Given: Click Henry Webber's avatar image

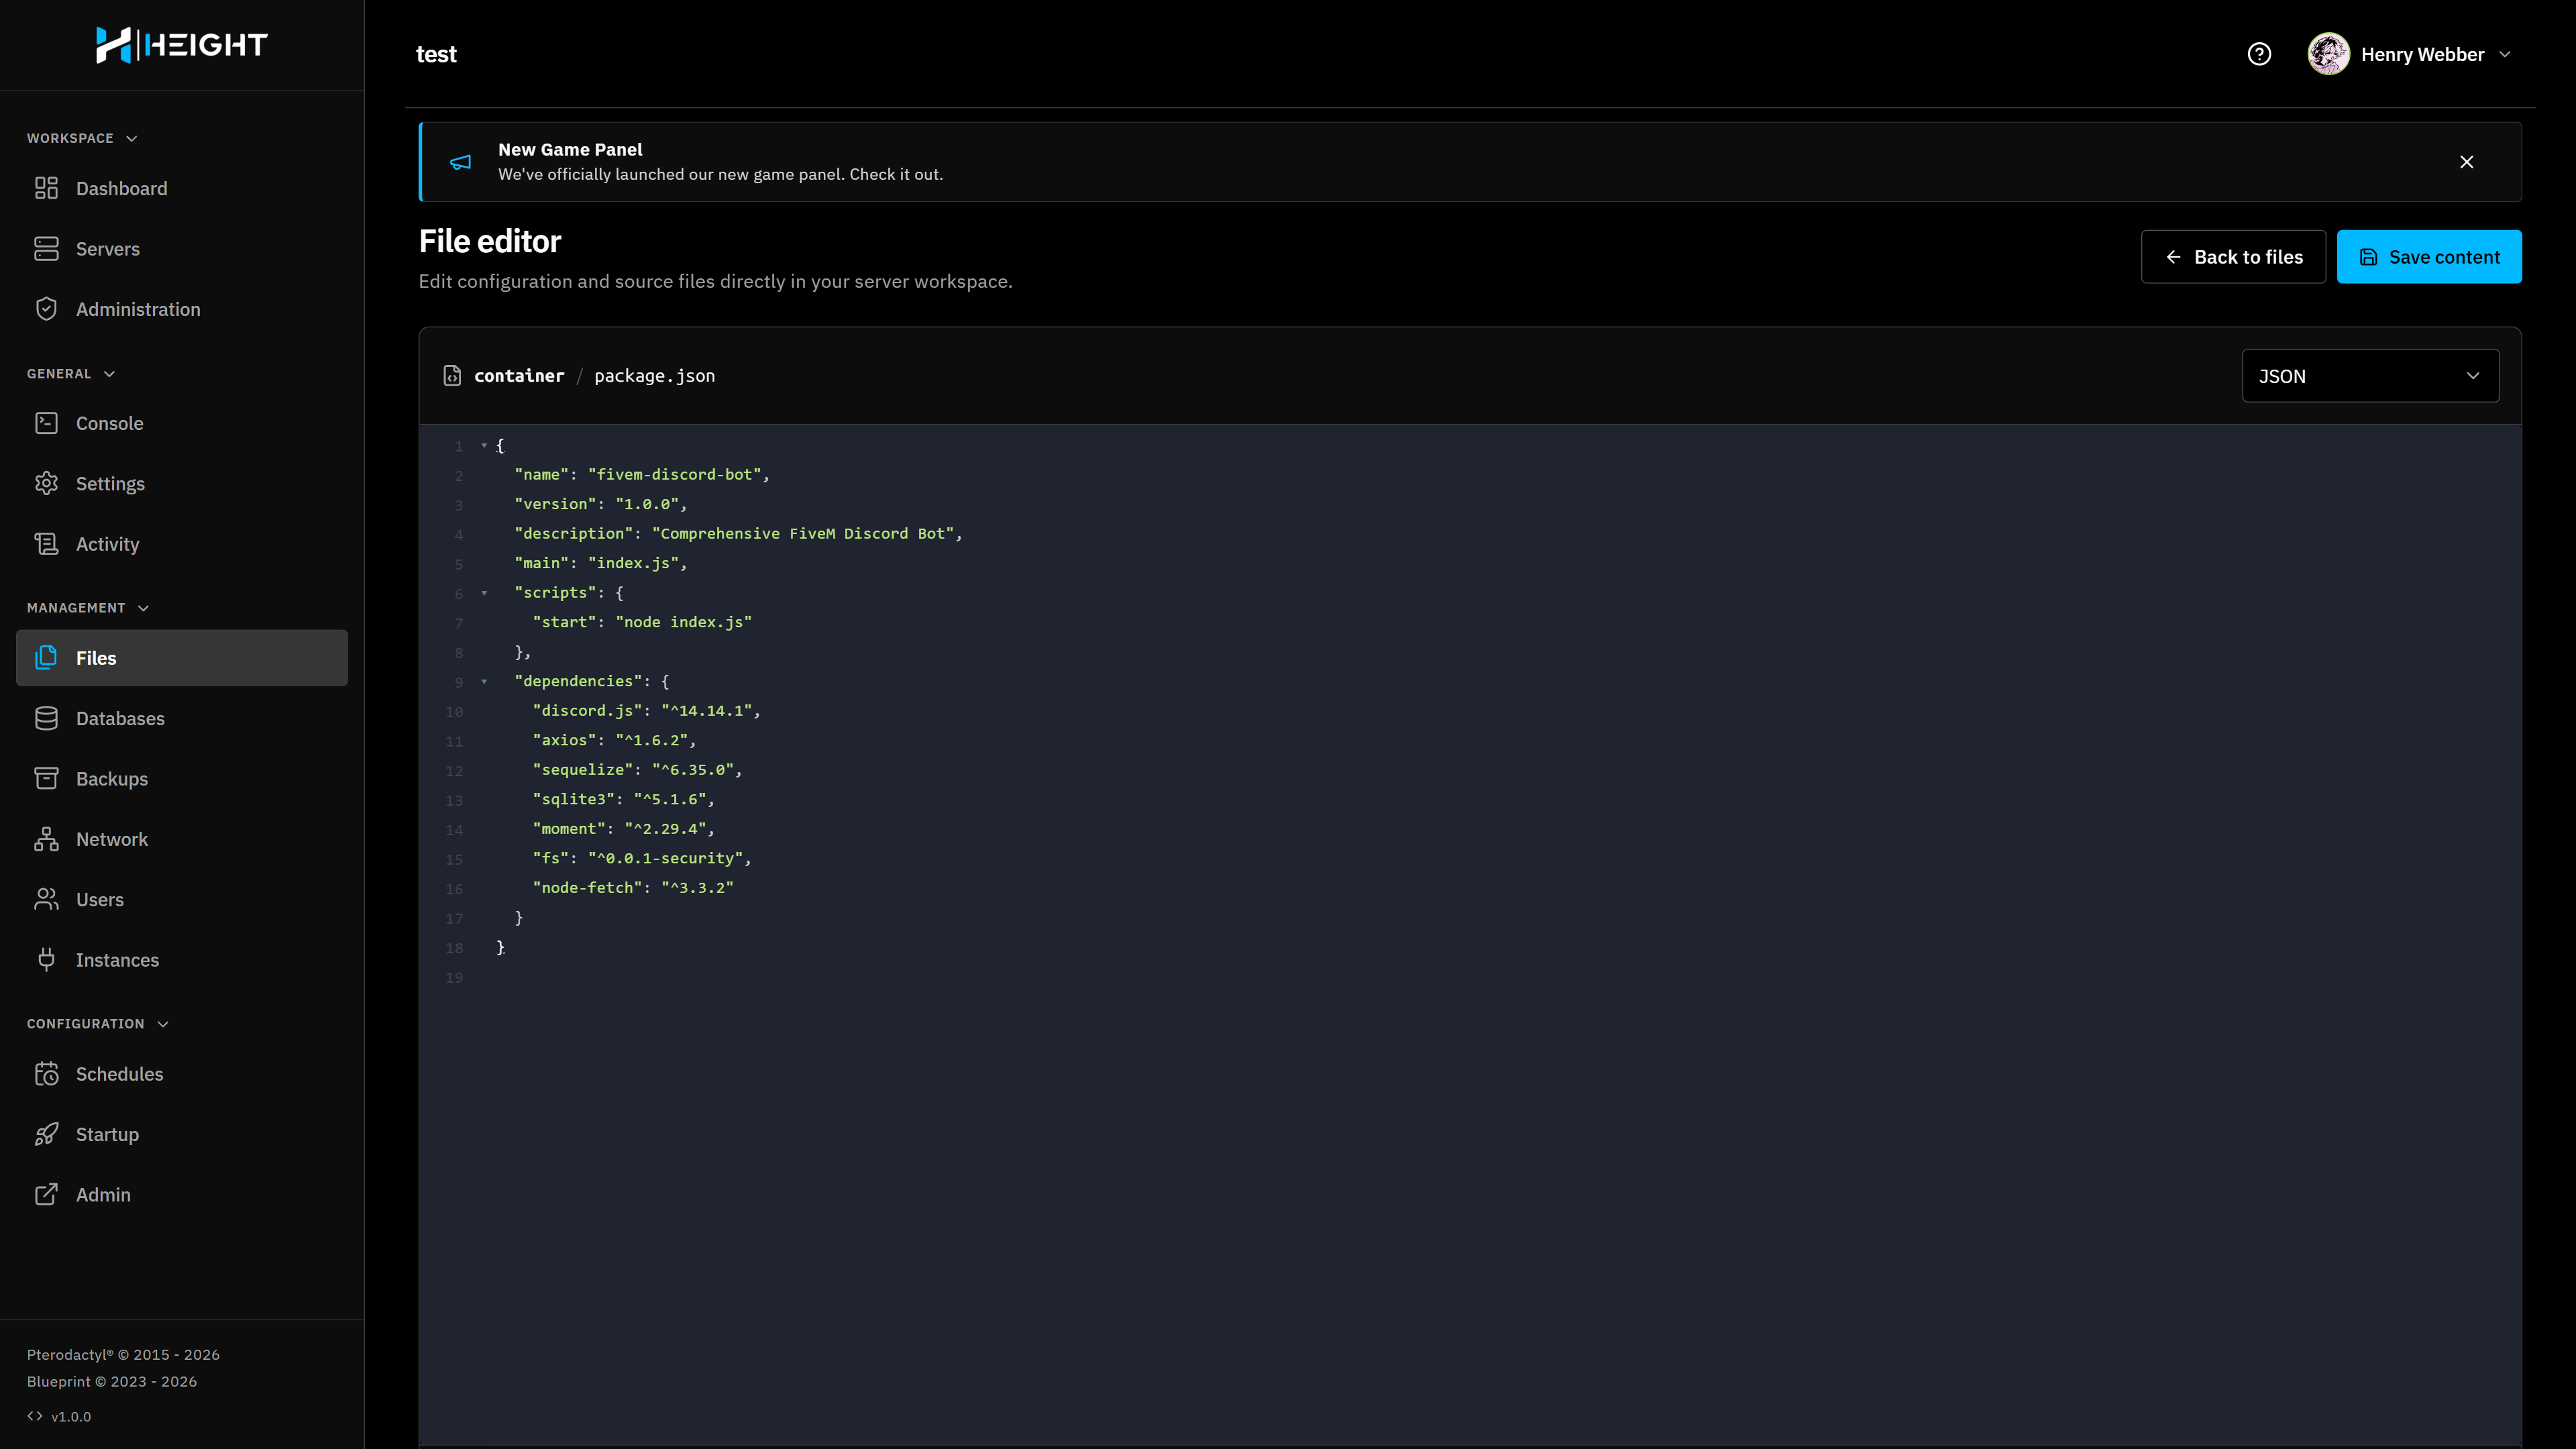Looking at the screenshot, I should point(2328,54).
